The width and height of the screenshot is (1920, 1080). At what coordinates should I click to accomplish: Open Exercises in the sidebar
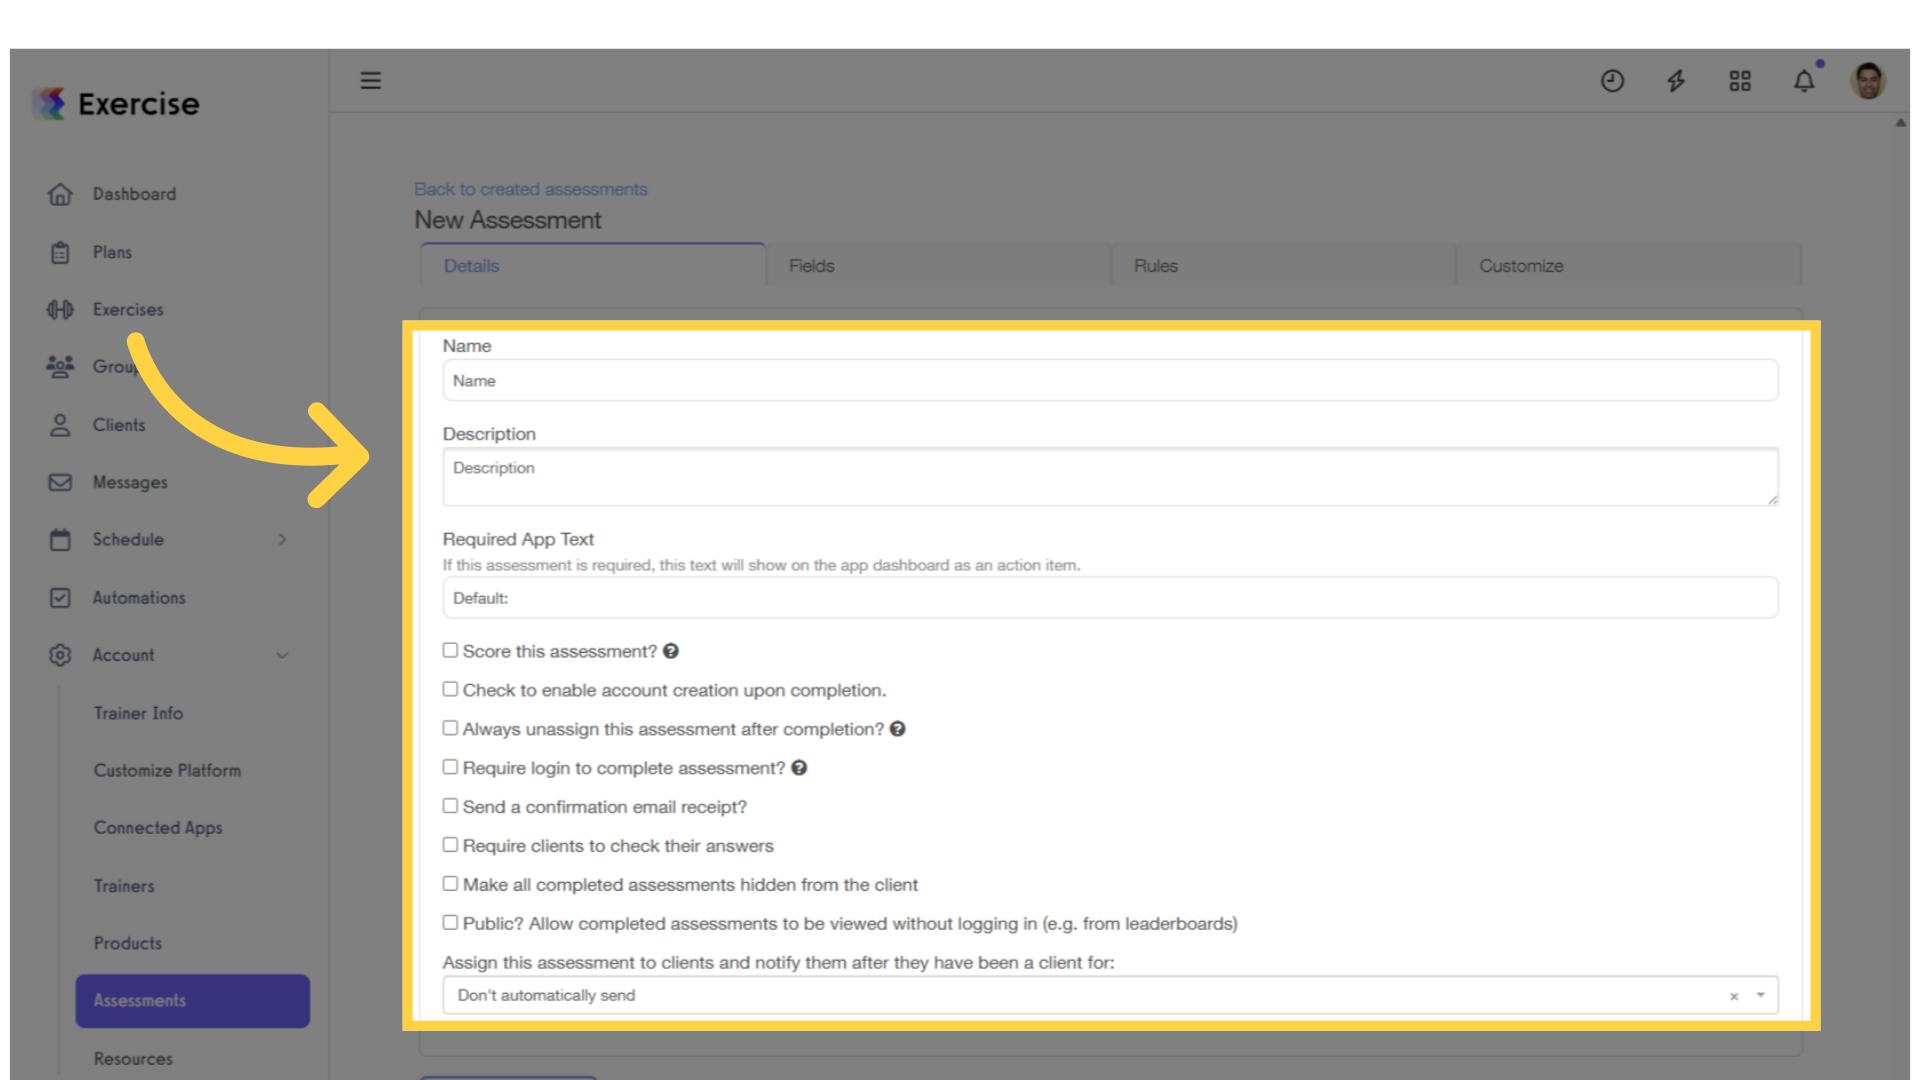tap(128, 310)
